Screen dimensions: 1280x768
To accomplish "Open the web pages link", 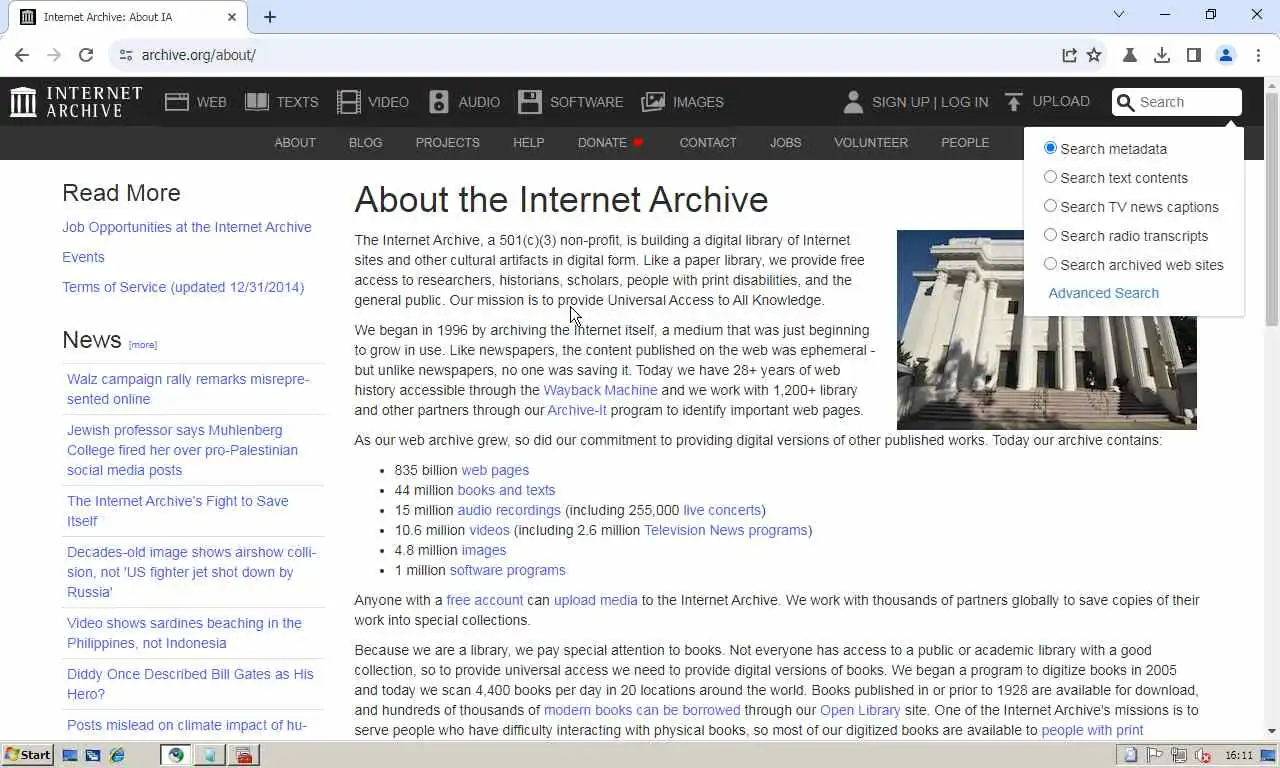I will click(x=495, y=470).
